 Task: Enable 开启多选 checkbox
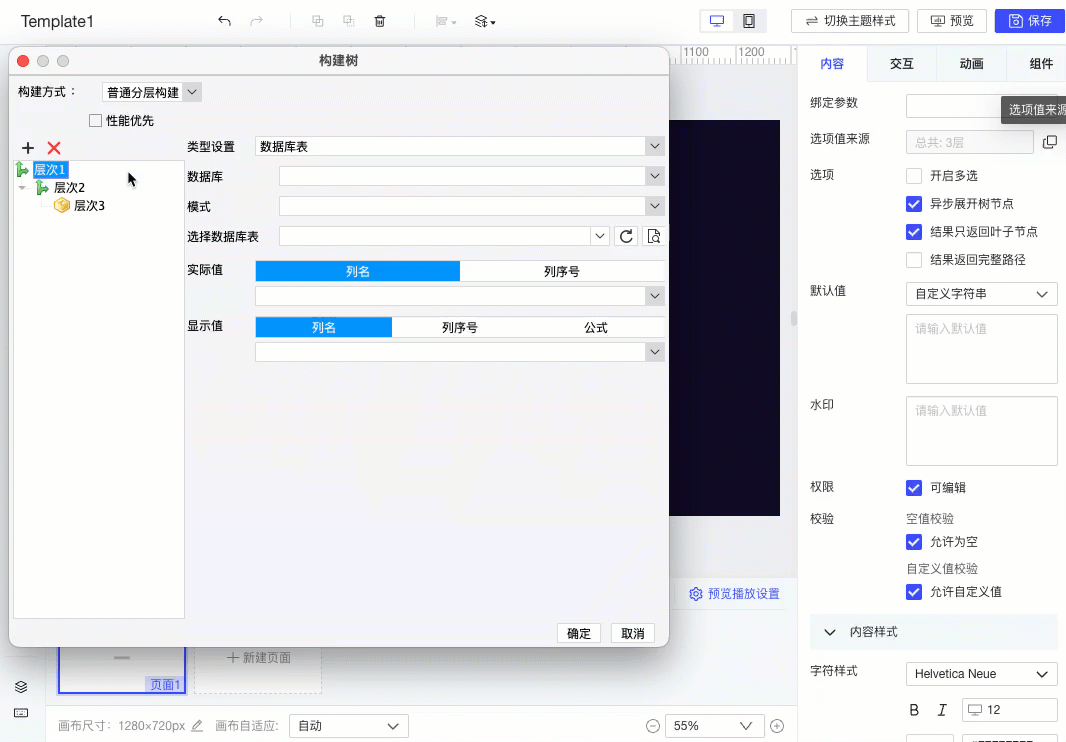914,175
